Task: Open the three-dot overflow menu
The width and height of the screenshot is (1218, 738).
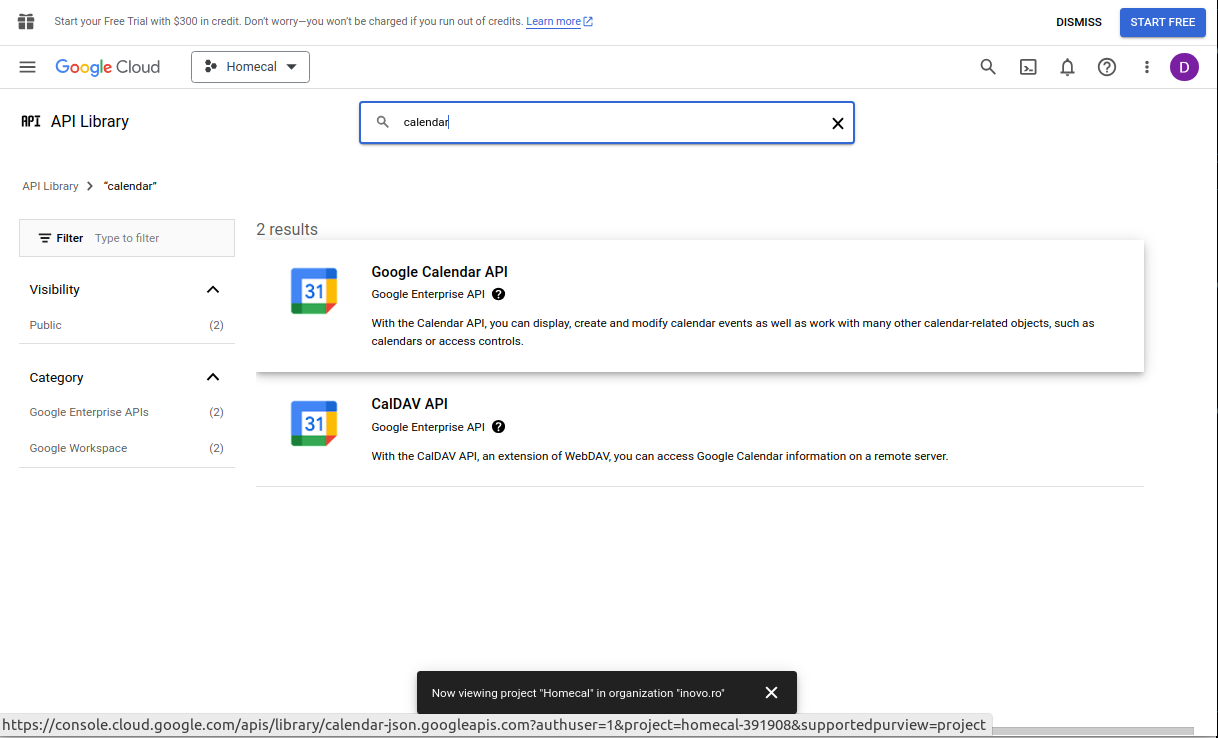Action: click(x=1147, y=67)
